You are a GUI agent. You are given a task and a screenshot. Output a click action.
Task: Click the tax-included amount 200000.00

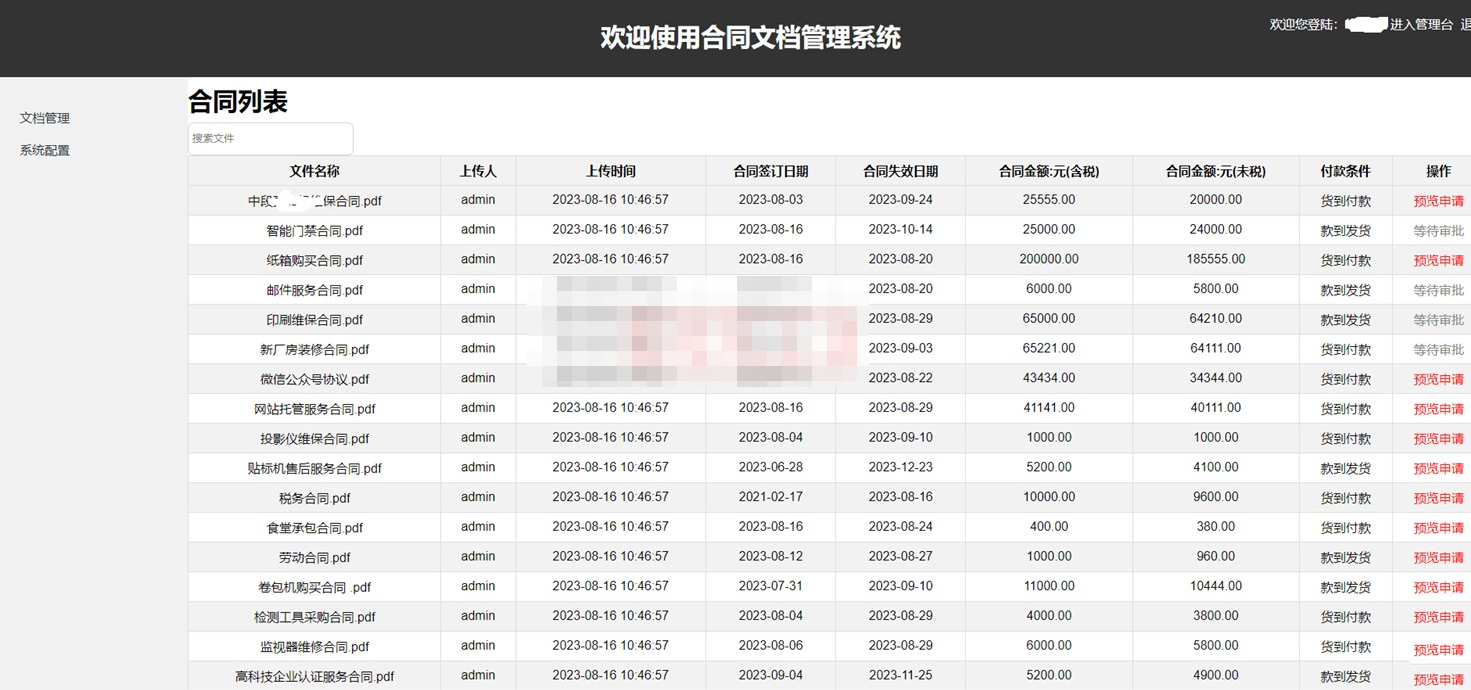pyautogui.click(x=1049, y=259)
